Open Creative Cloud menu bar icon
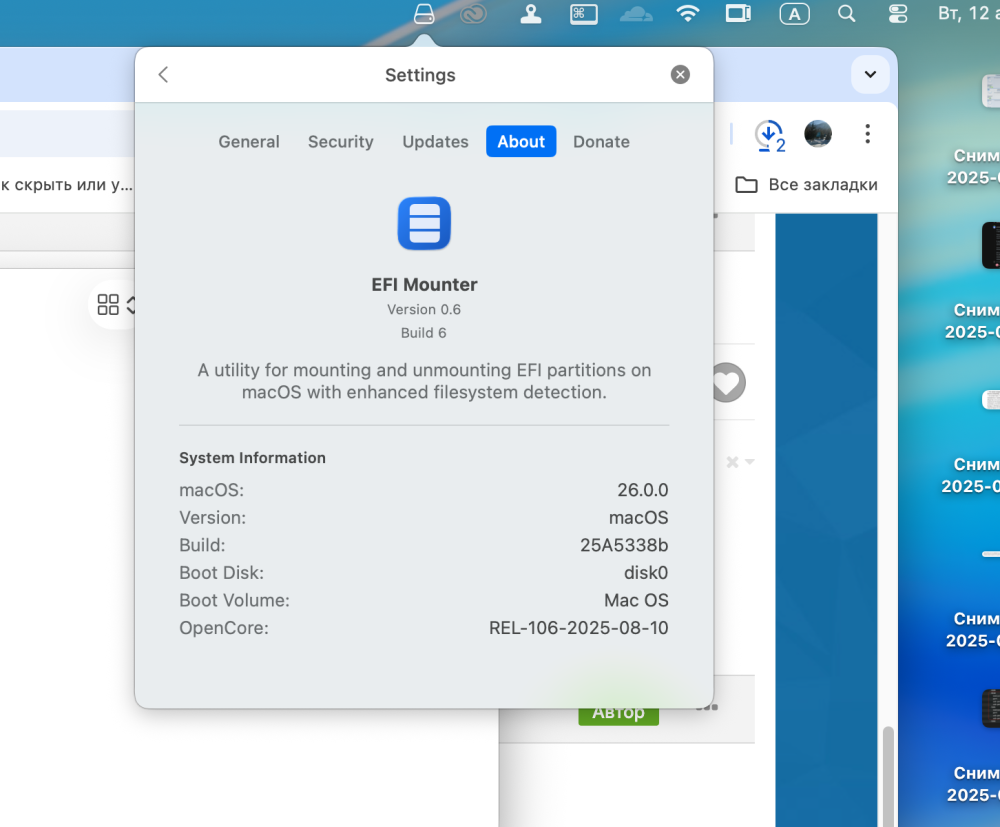Viewport: 1000px width, 827px height. click(473, 13)
